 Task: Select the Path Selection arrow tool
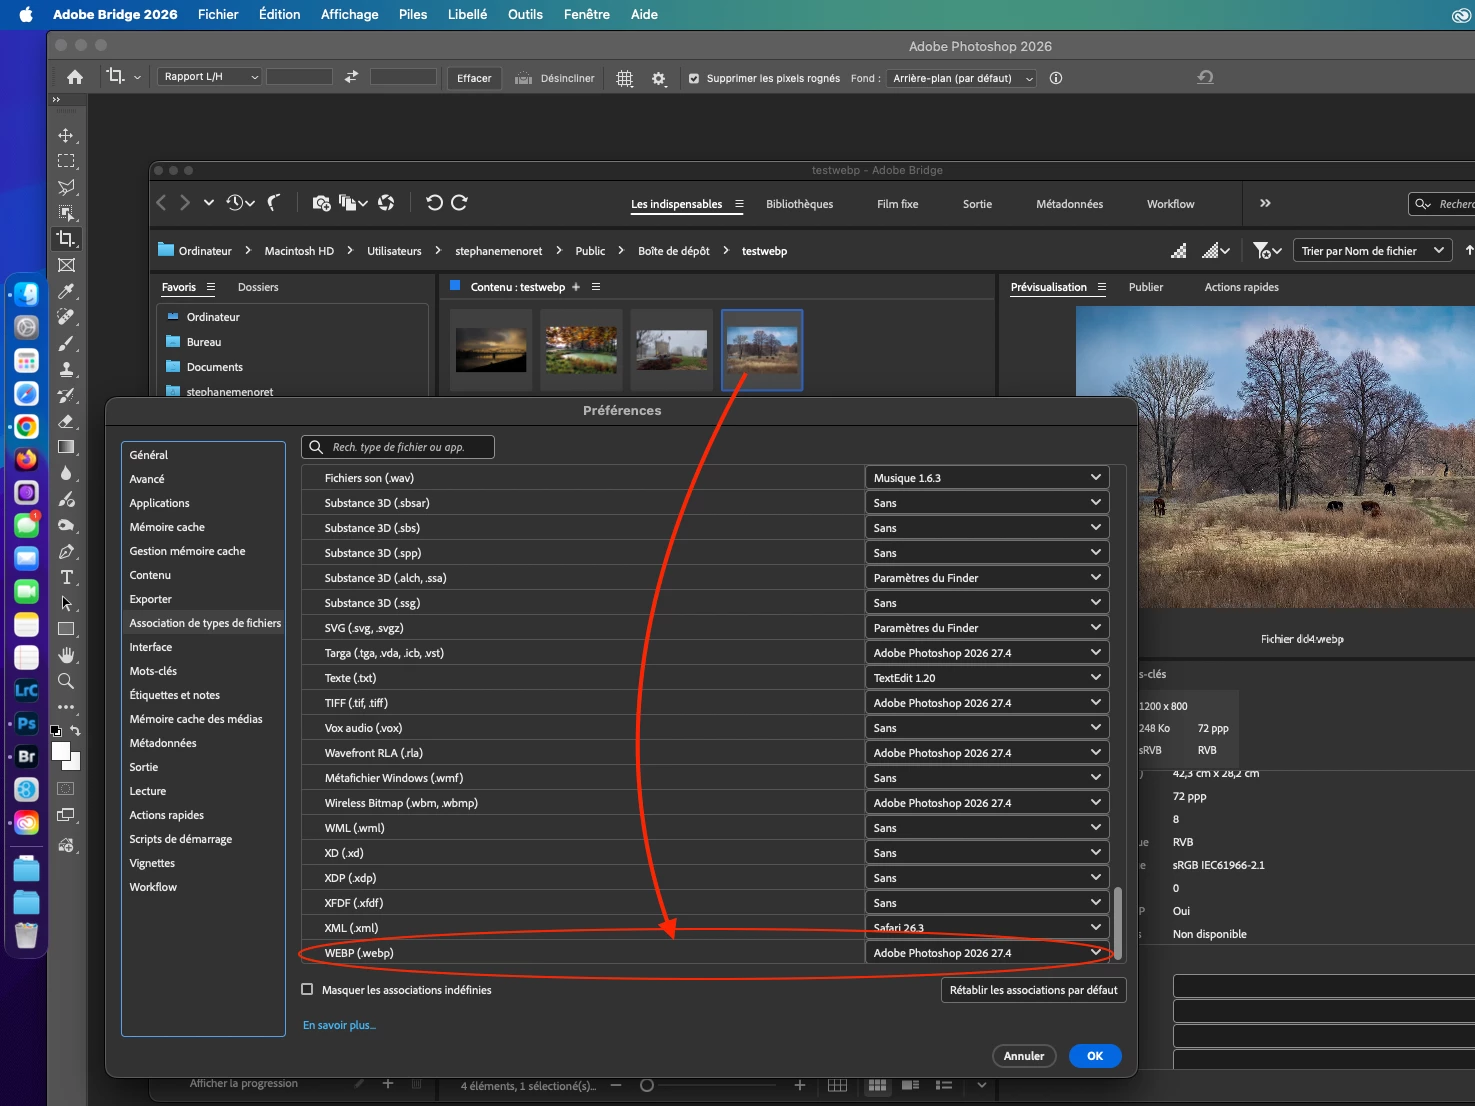[x=66, y=603]
